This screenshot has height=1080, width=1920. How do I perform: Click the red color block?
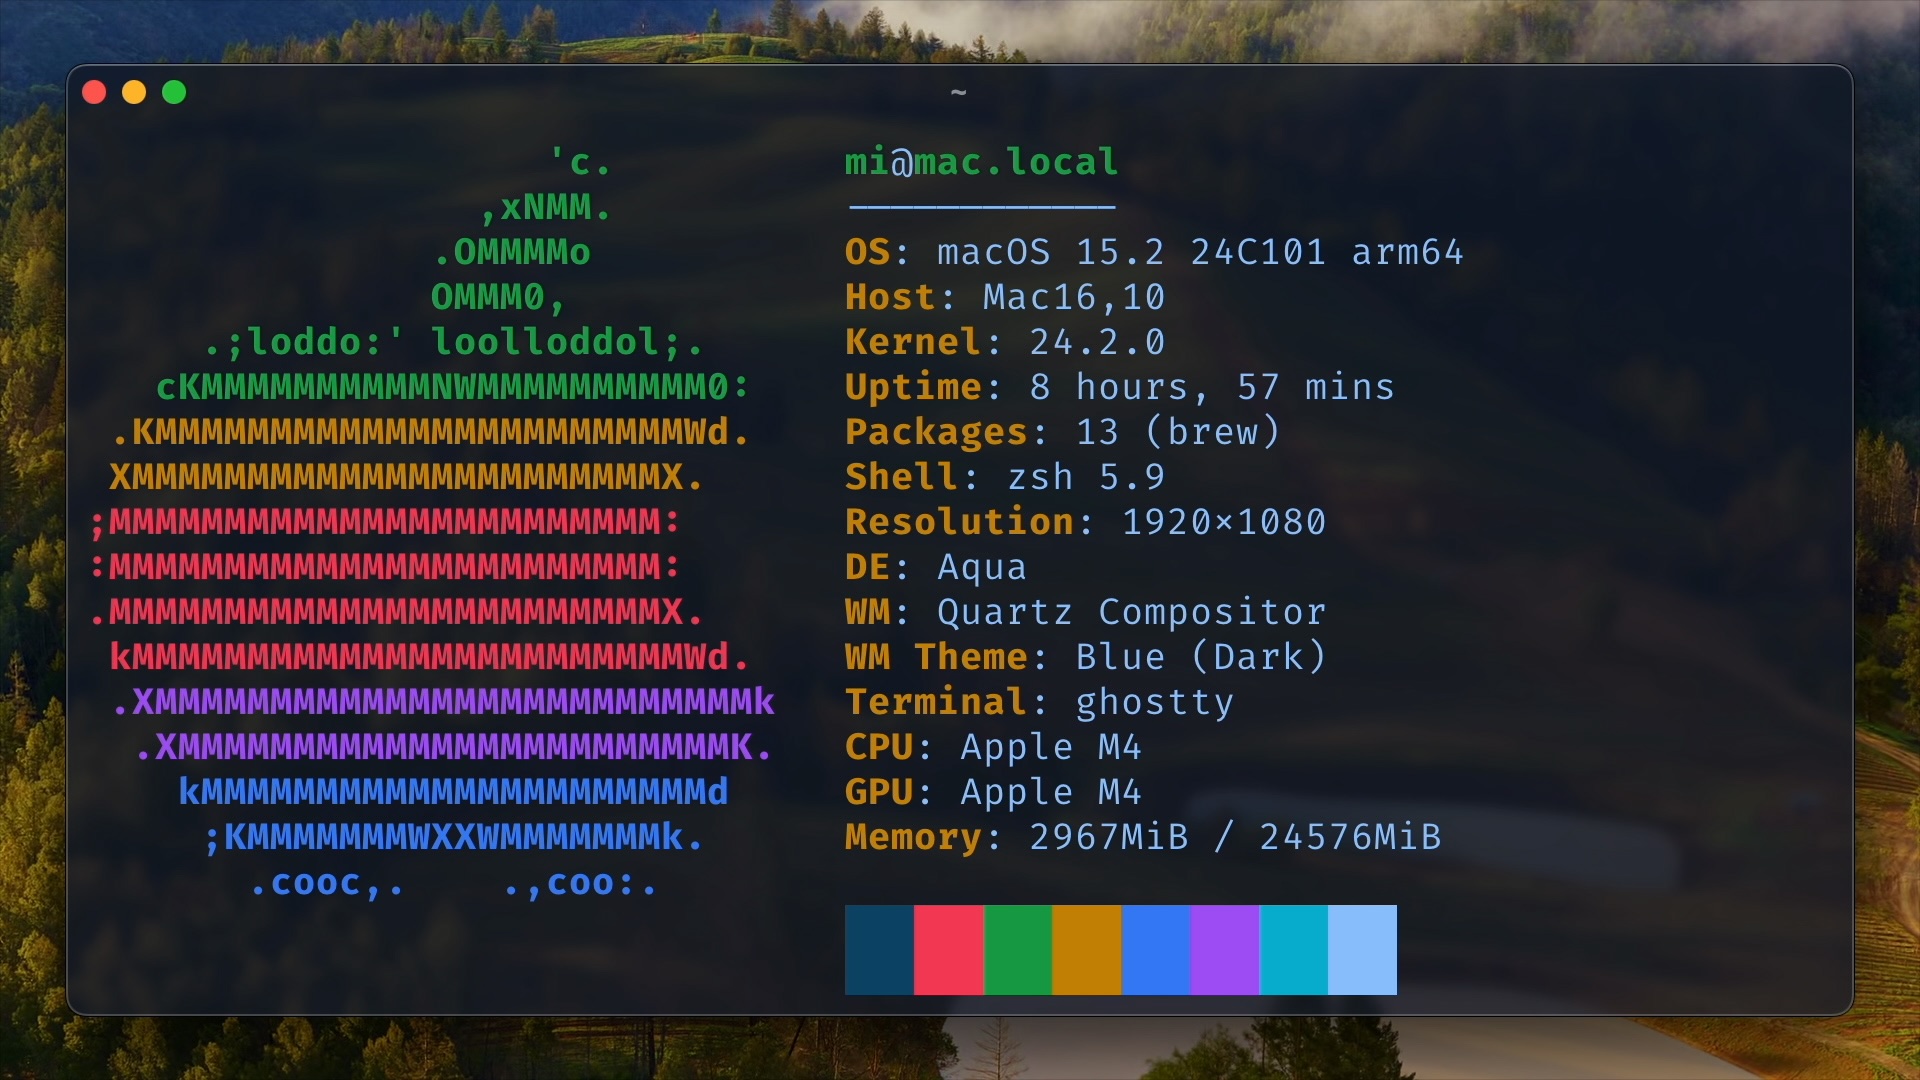click(948, 950)
